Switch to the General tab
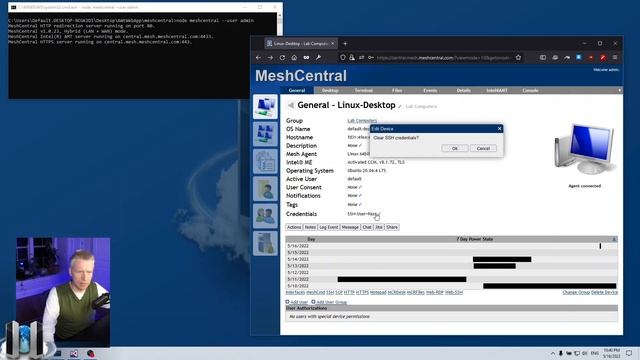Viewport: 640px width, 360px height. point(297,90)
